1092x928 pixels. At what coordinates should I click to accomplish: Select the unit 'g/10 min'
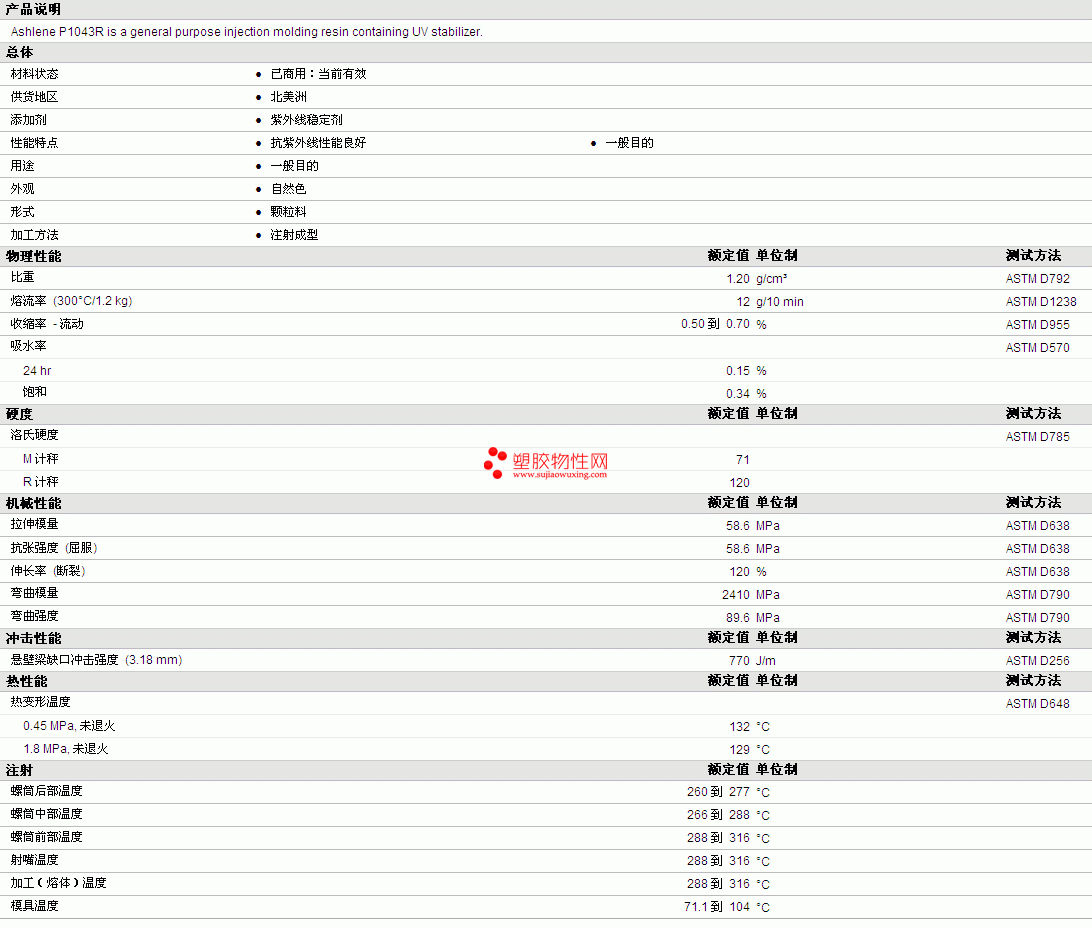tap(780, 301)
